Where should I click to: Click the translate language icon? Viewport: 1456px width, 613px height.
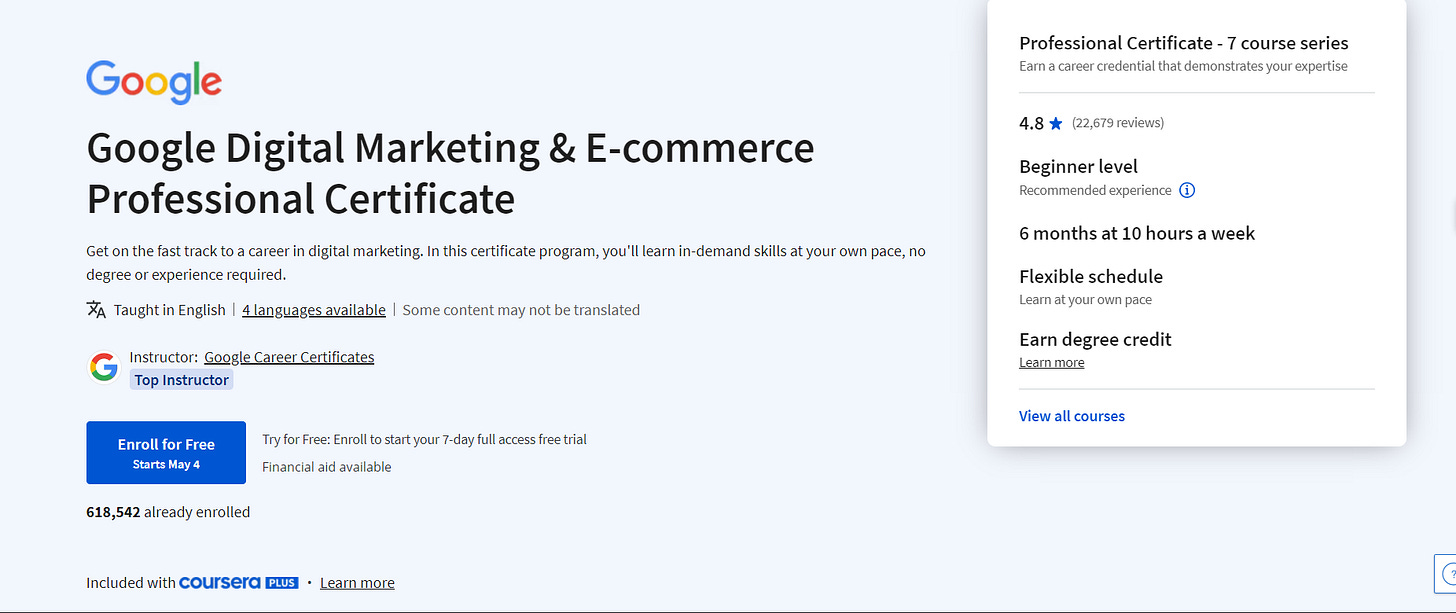tap(96, 310)
